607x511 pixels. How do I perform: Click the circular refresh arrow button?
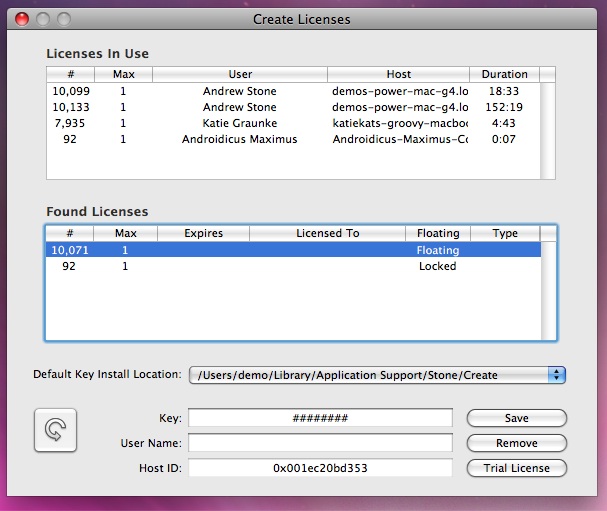(x=55, y=430)
